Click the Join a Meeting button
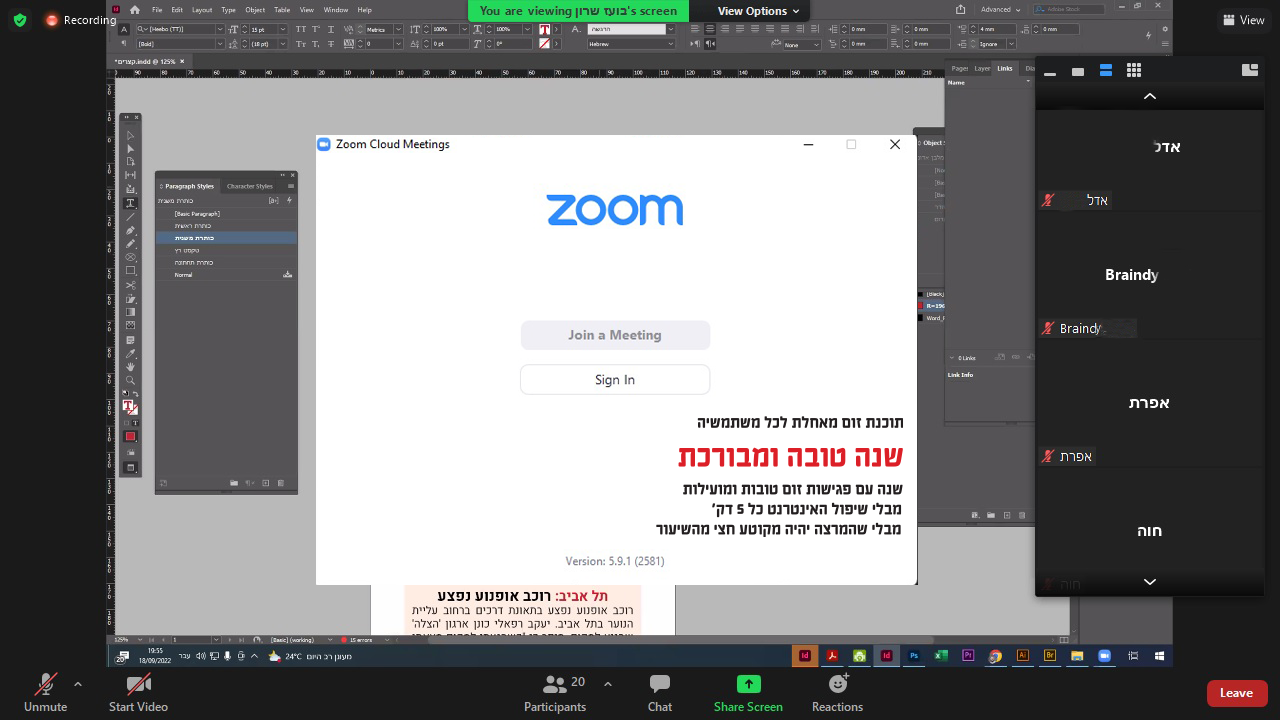Image resolution: width=1280 pixels, height=720 pixels. tap(615, 335)
